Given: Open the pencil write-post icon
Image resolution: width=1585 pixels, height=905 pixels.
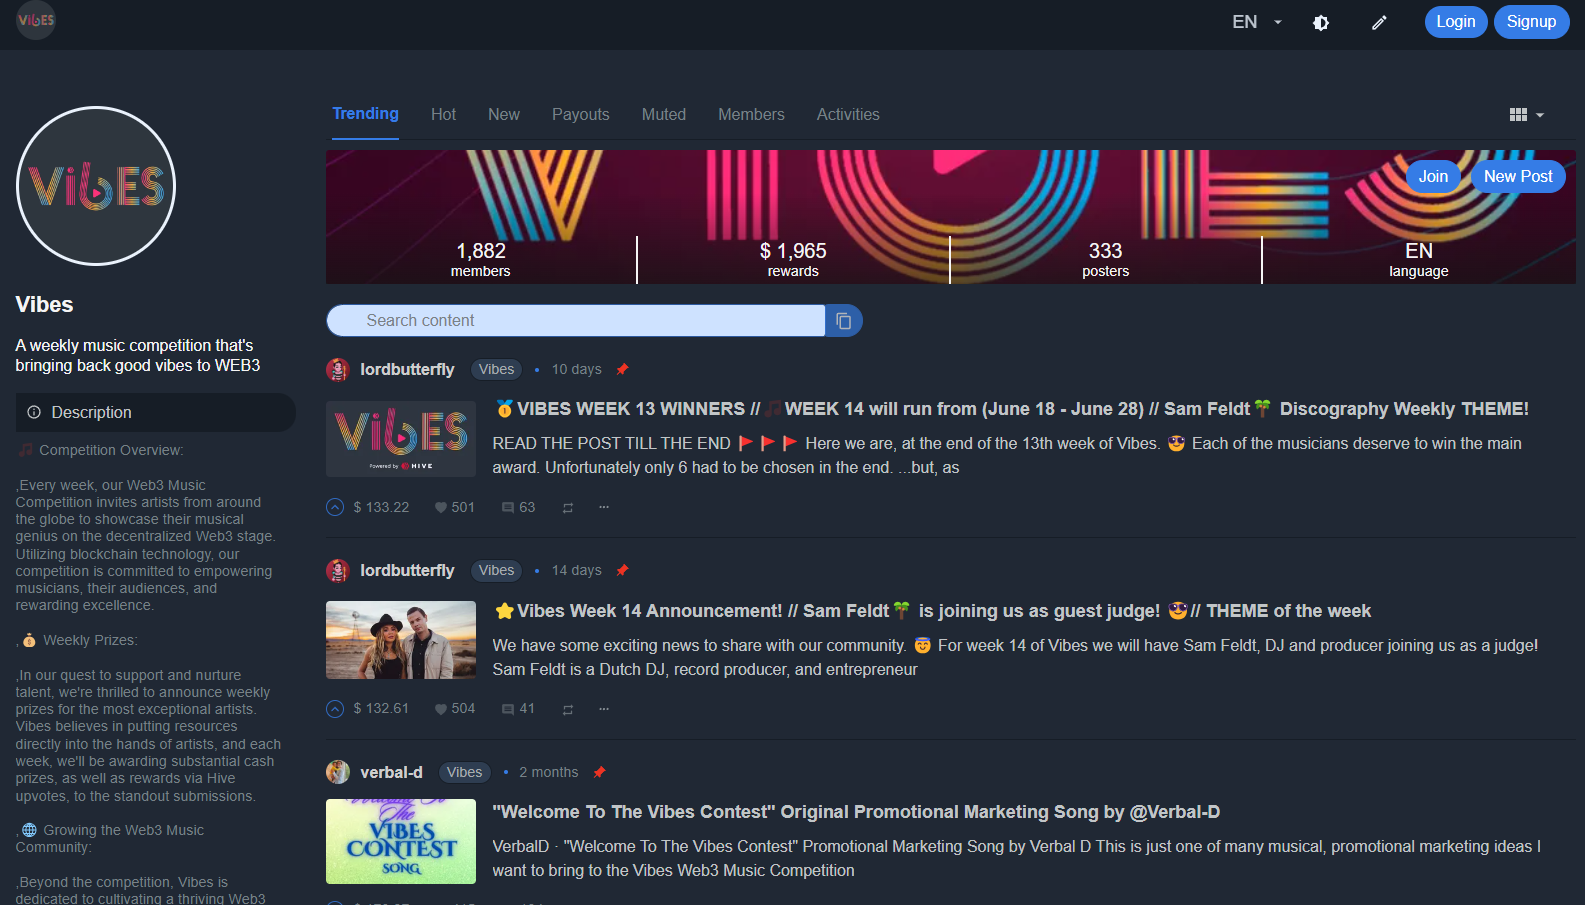Looking at the screenshot, I should click(x=1379, y=22).
